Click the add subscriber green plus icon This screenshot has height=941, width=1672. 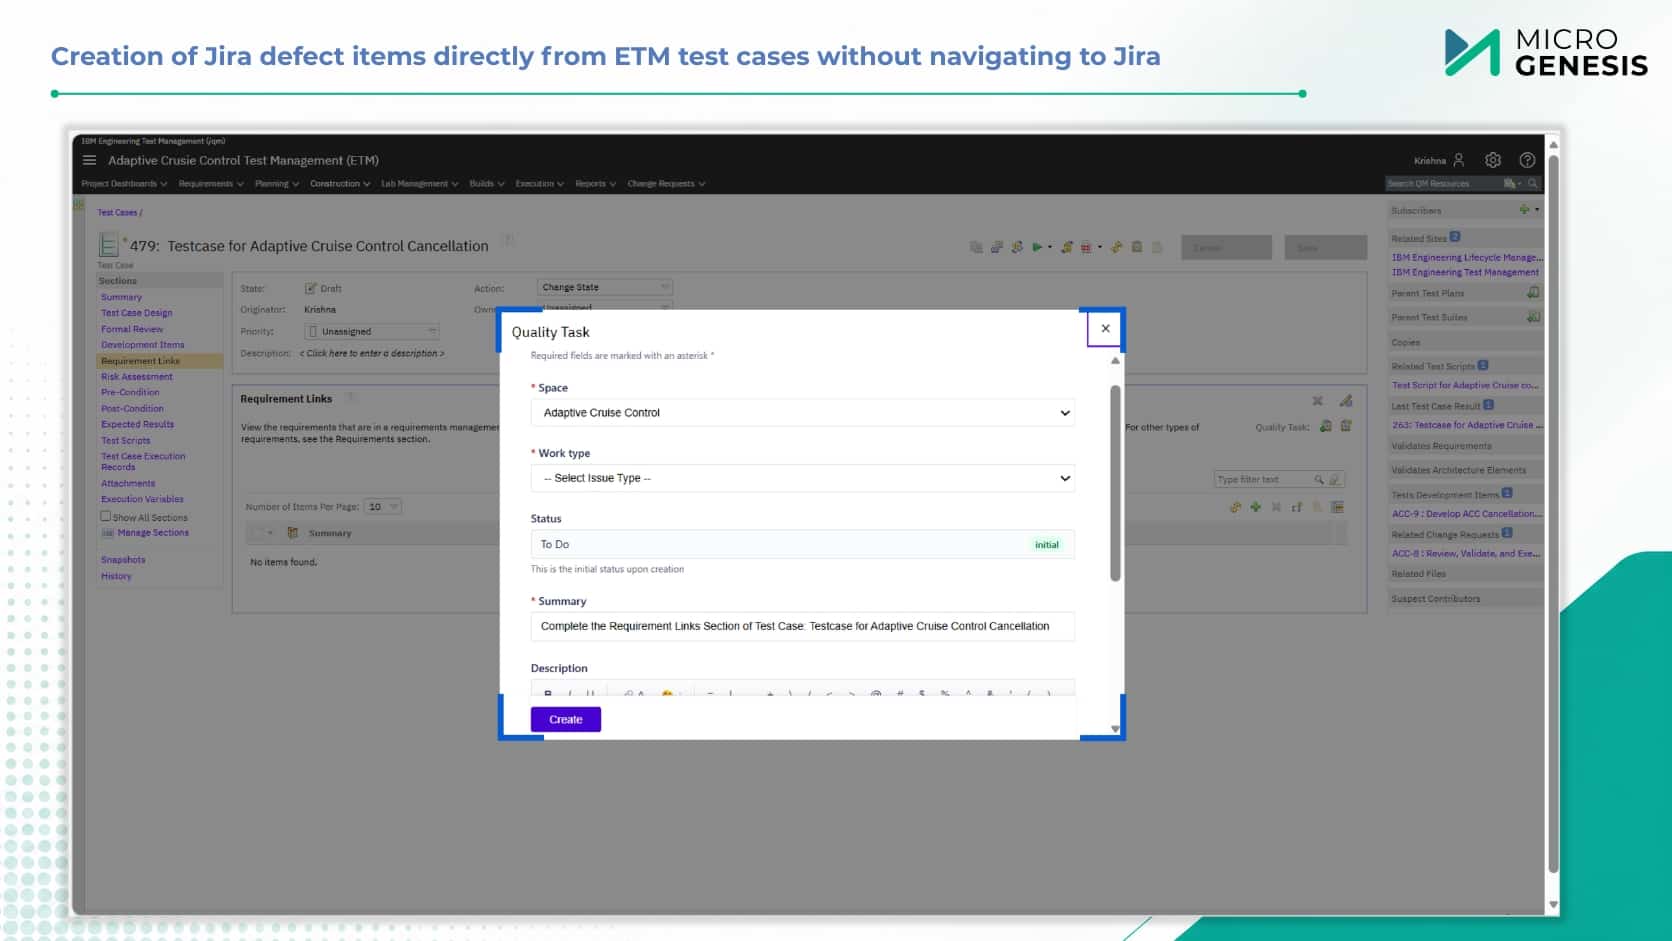point(1524,210)
